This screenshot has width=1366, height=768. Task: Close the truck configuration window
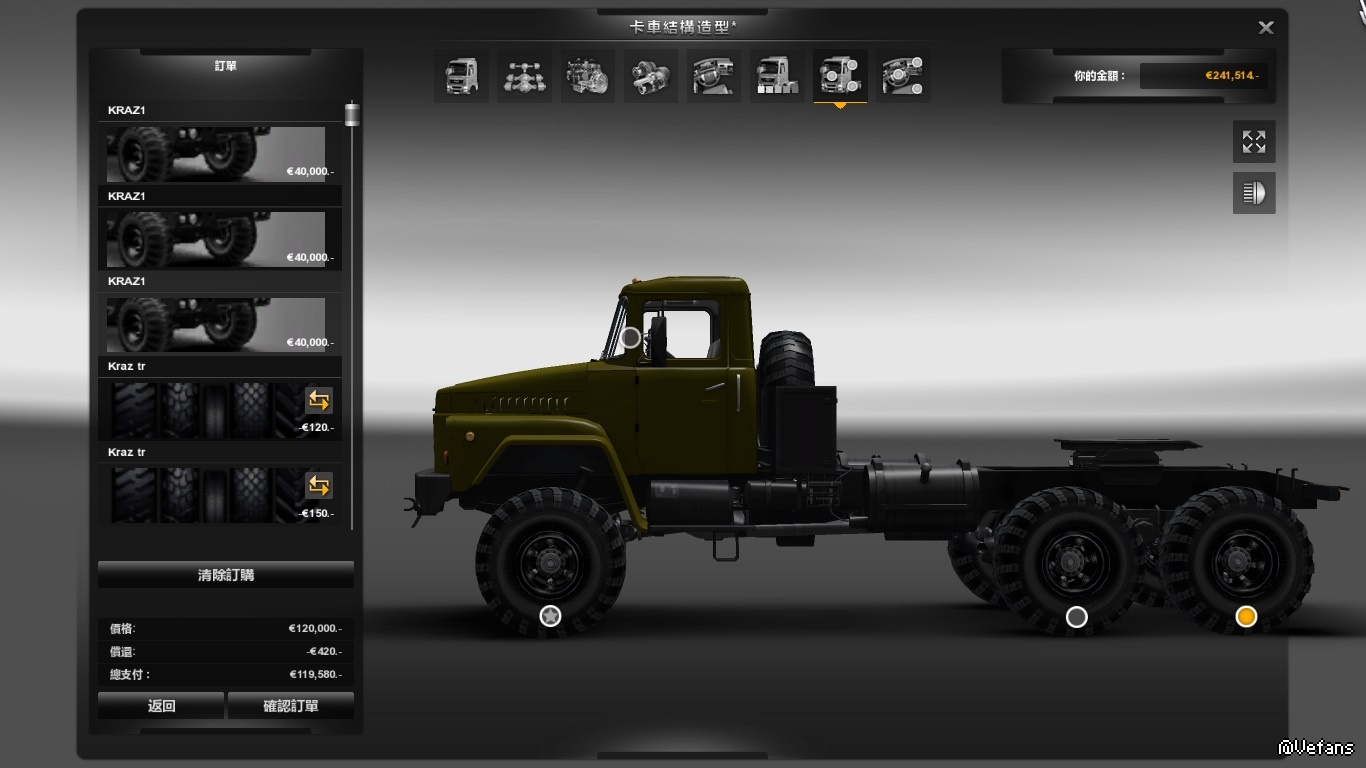[1266, 28]
